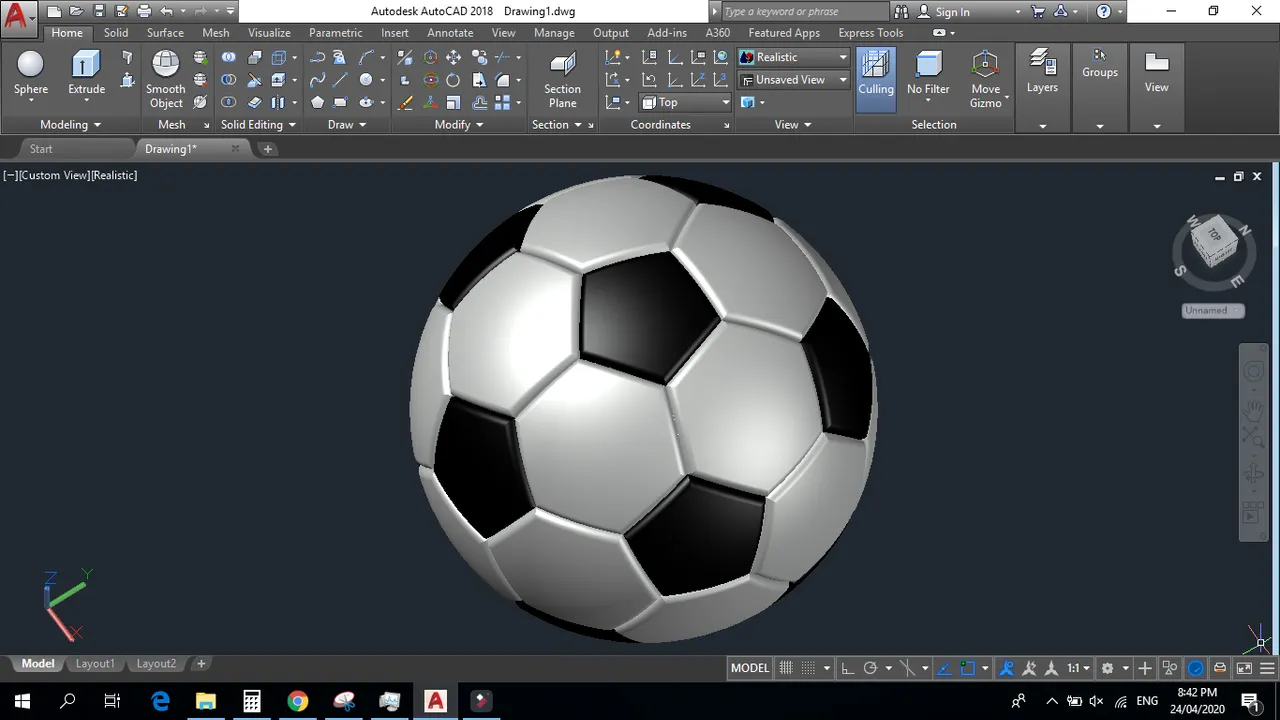Open the Layers panel button

coord(1042,72)
